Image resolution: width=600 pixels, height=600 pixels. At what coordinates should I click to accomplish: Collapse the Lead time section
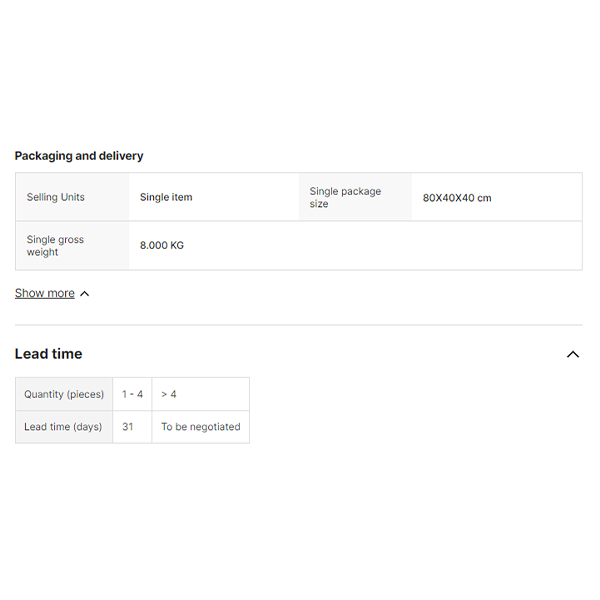click(x=573, y=354)
